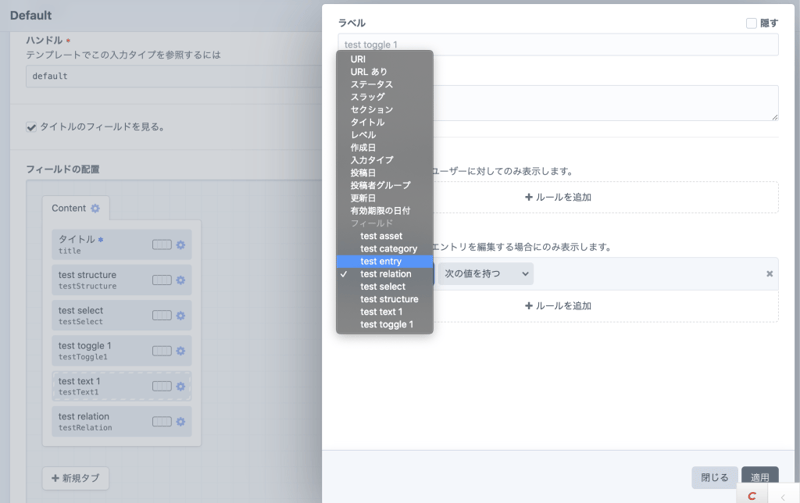The width and height of the screenshot is (800, 503).
Task: Select test entry from dropdown list
Action: 381,261
